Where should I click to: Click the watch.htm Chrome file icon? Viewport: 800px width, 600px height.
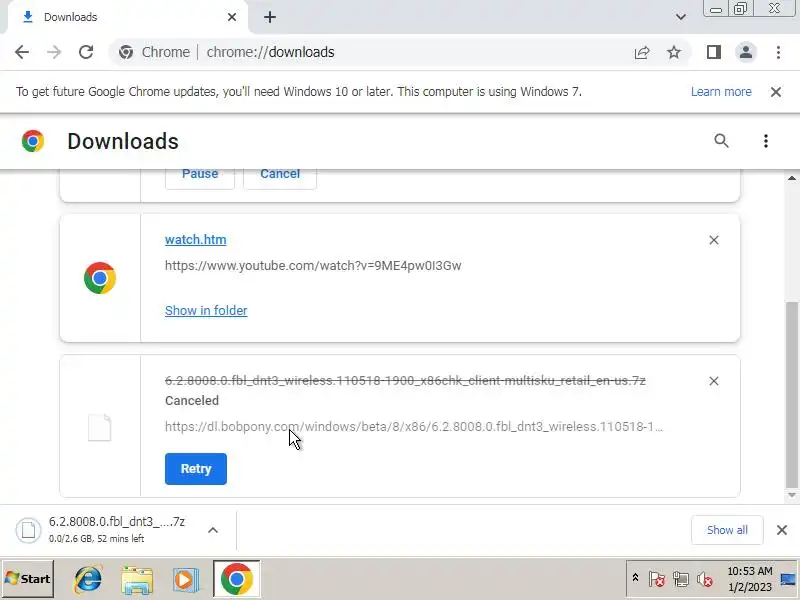(x=100, y=278)
